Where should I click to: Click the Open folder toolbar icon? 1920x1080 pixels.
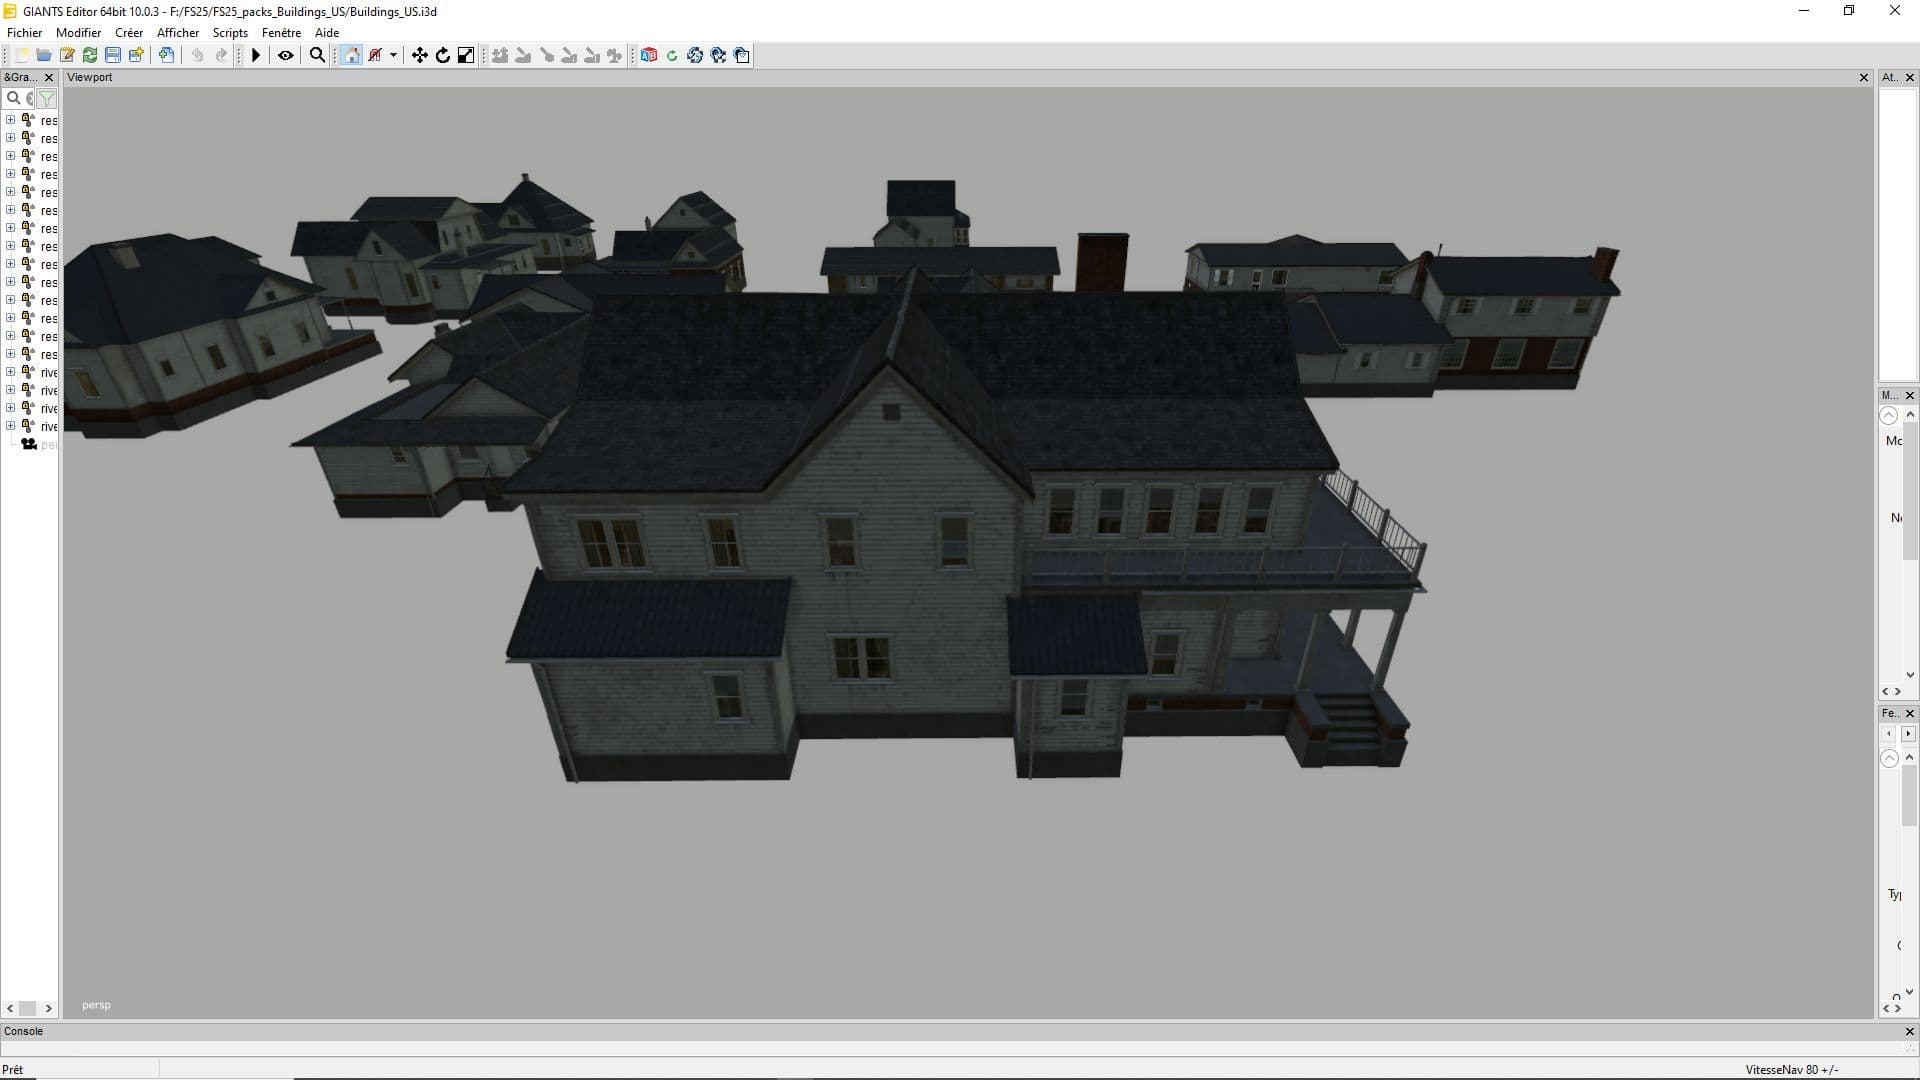coord(43,55)
